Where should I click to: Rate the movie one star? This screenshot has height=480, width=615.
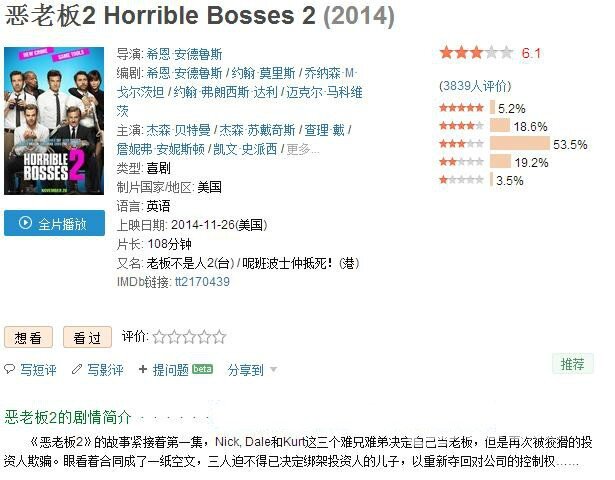click(x=159, y=337)
